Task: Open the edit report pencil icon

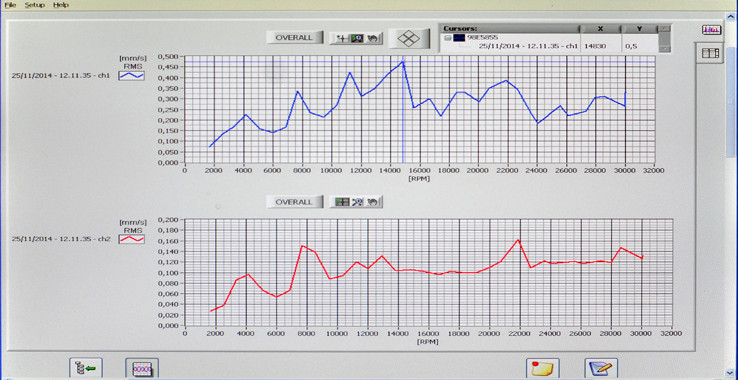Action: click(x=601, y=368)
